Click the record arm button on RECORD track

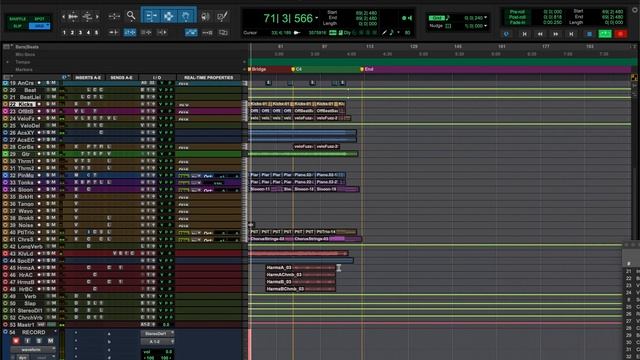point(16,341)
